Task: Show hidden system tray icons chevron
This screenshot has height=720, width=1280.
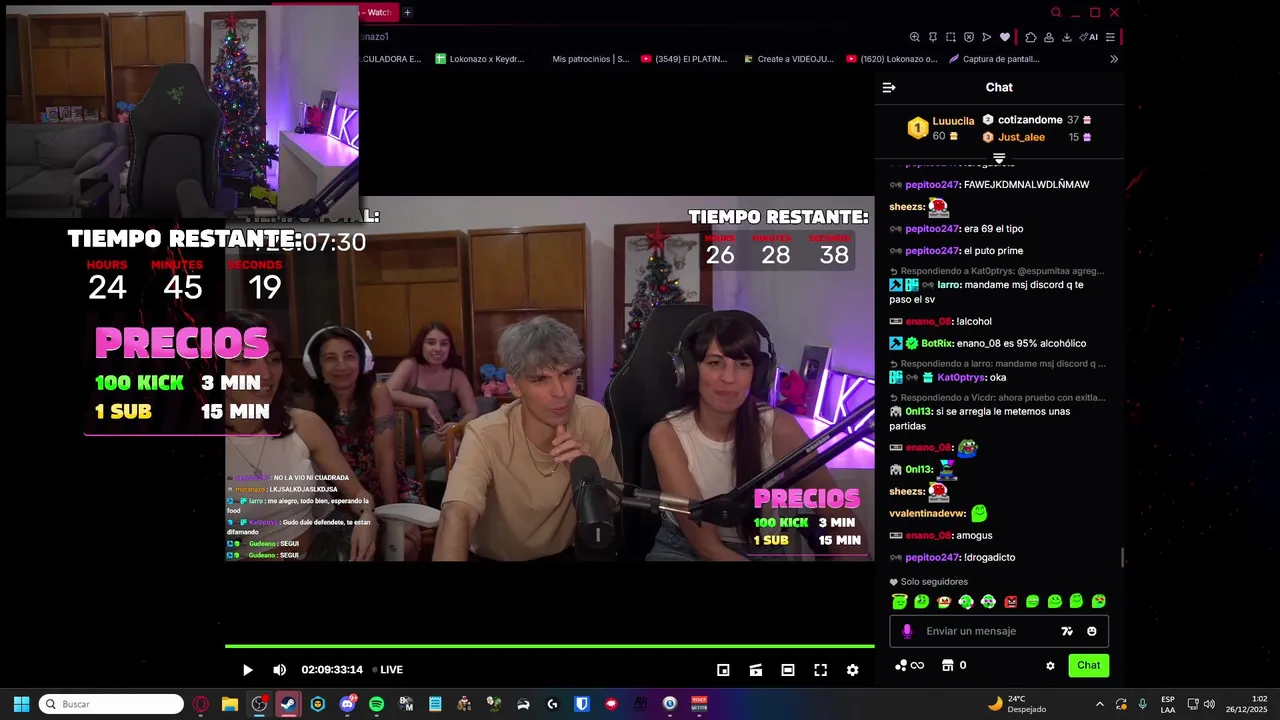Action: tap(1100, 704)
